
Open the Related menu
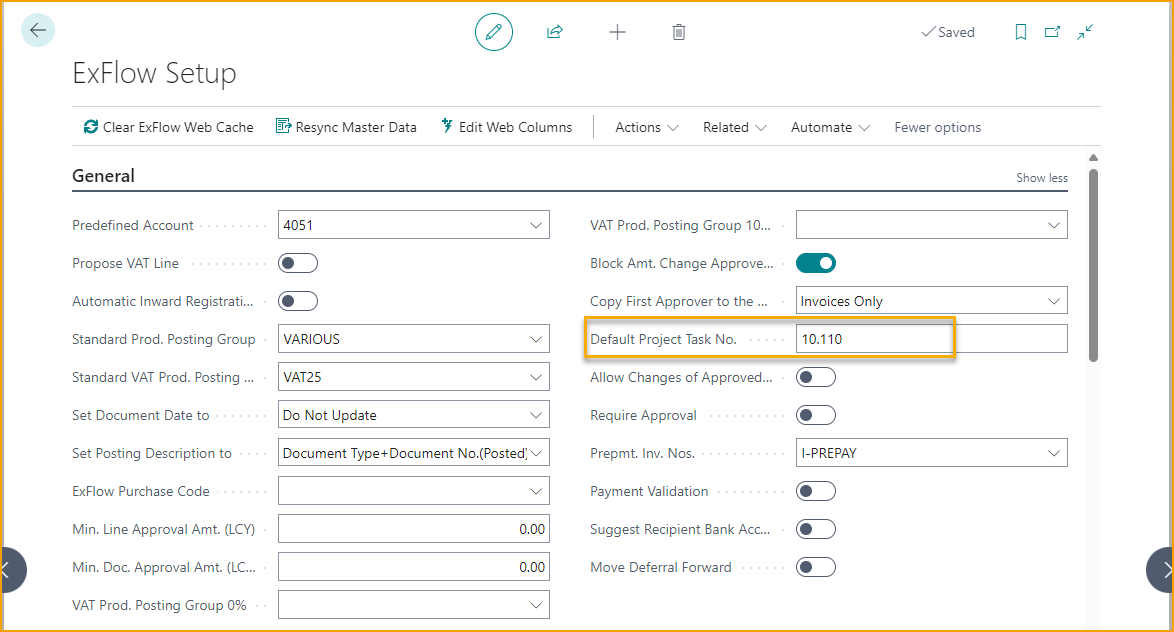[735, 127]
